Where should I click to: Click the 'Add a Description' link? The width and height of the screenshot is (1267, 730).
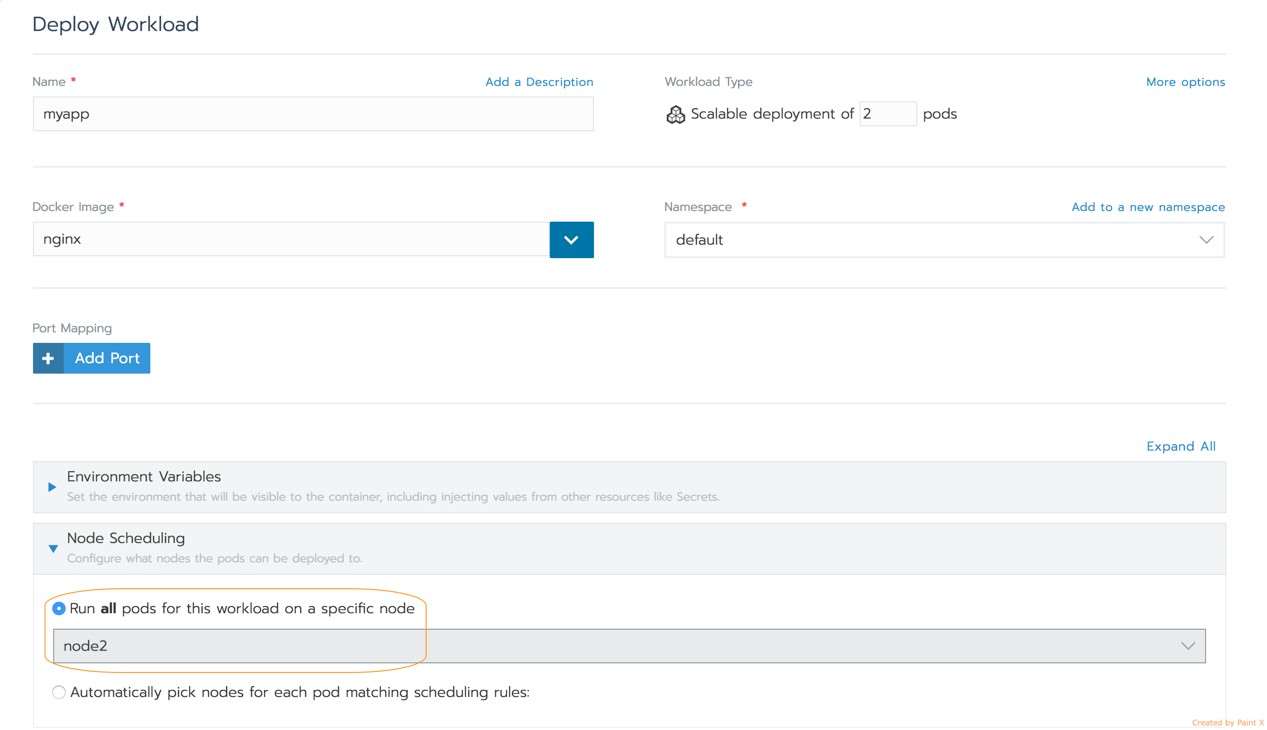(x=539, y=82)
